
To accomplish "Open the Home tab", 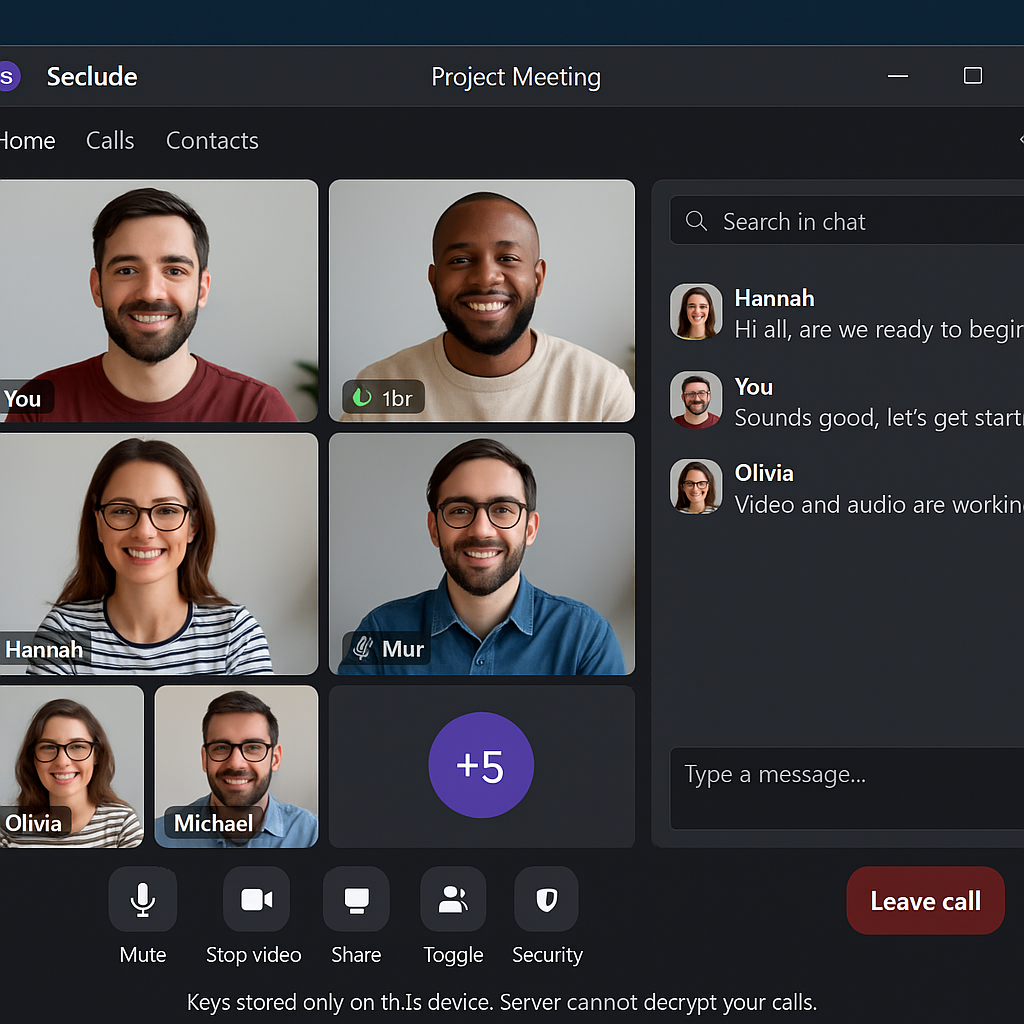I will tap(27, 141).
